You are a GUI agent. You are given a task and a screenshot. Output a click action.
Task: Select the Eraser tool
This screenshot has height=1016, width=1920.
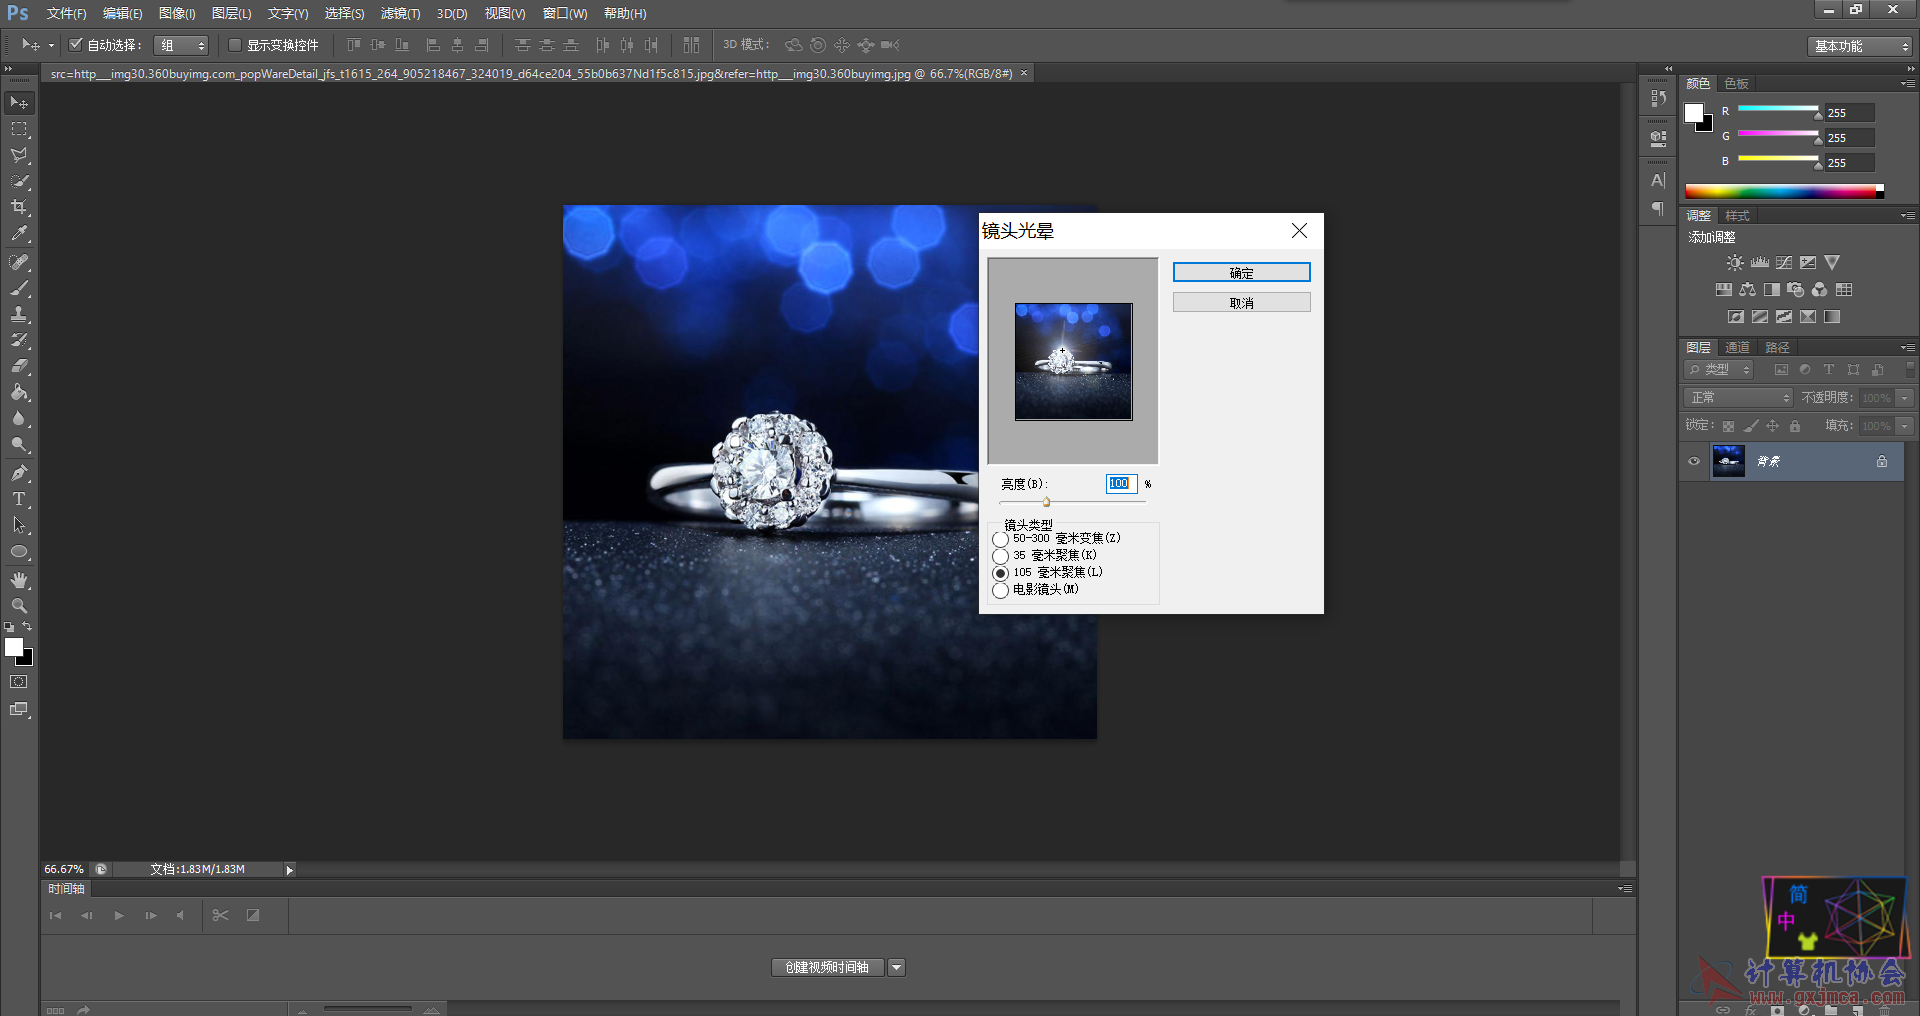point(19,366)
